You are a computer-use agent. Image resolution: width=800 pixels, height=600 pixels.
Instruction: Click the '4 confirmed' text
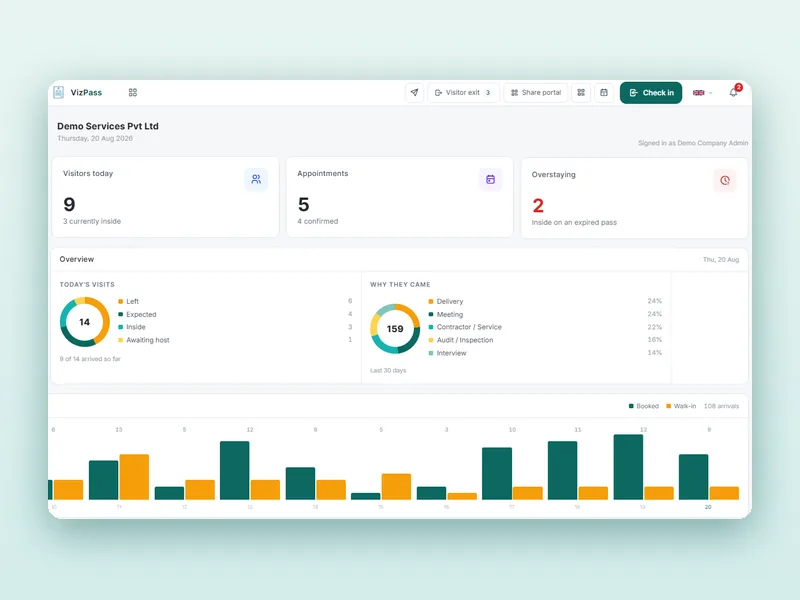(318, 221)
